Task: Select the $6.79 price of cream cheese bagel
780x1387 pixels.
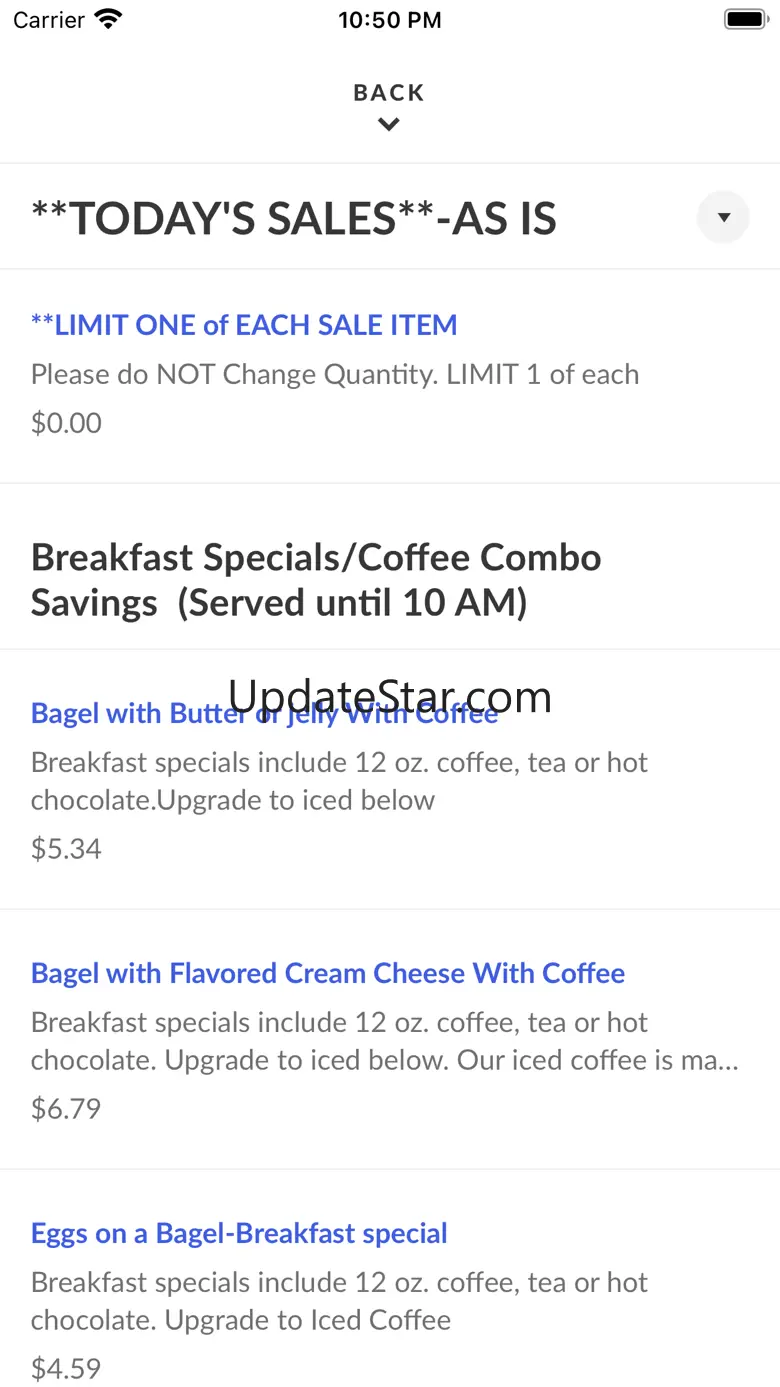Action: click(x=66, y=1109)
